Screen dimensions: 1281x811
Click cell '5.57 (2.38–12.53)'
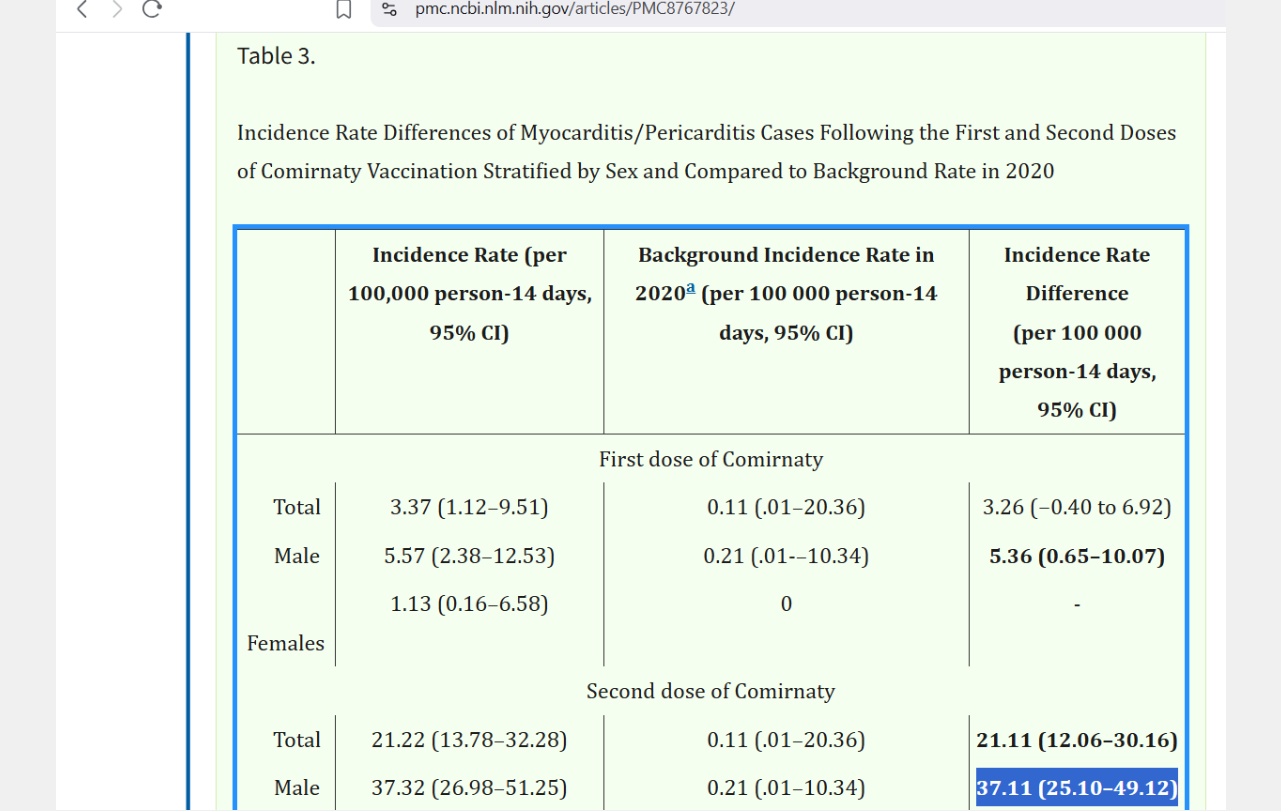[469, 556]
